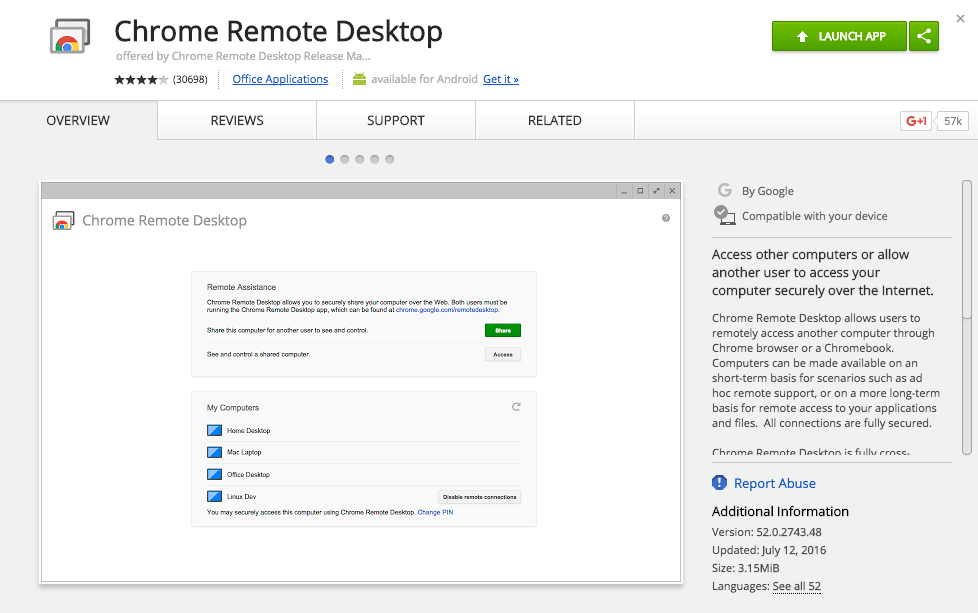
Task: Click the help question mark icon in screenshot
Action: [666, 218]
